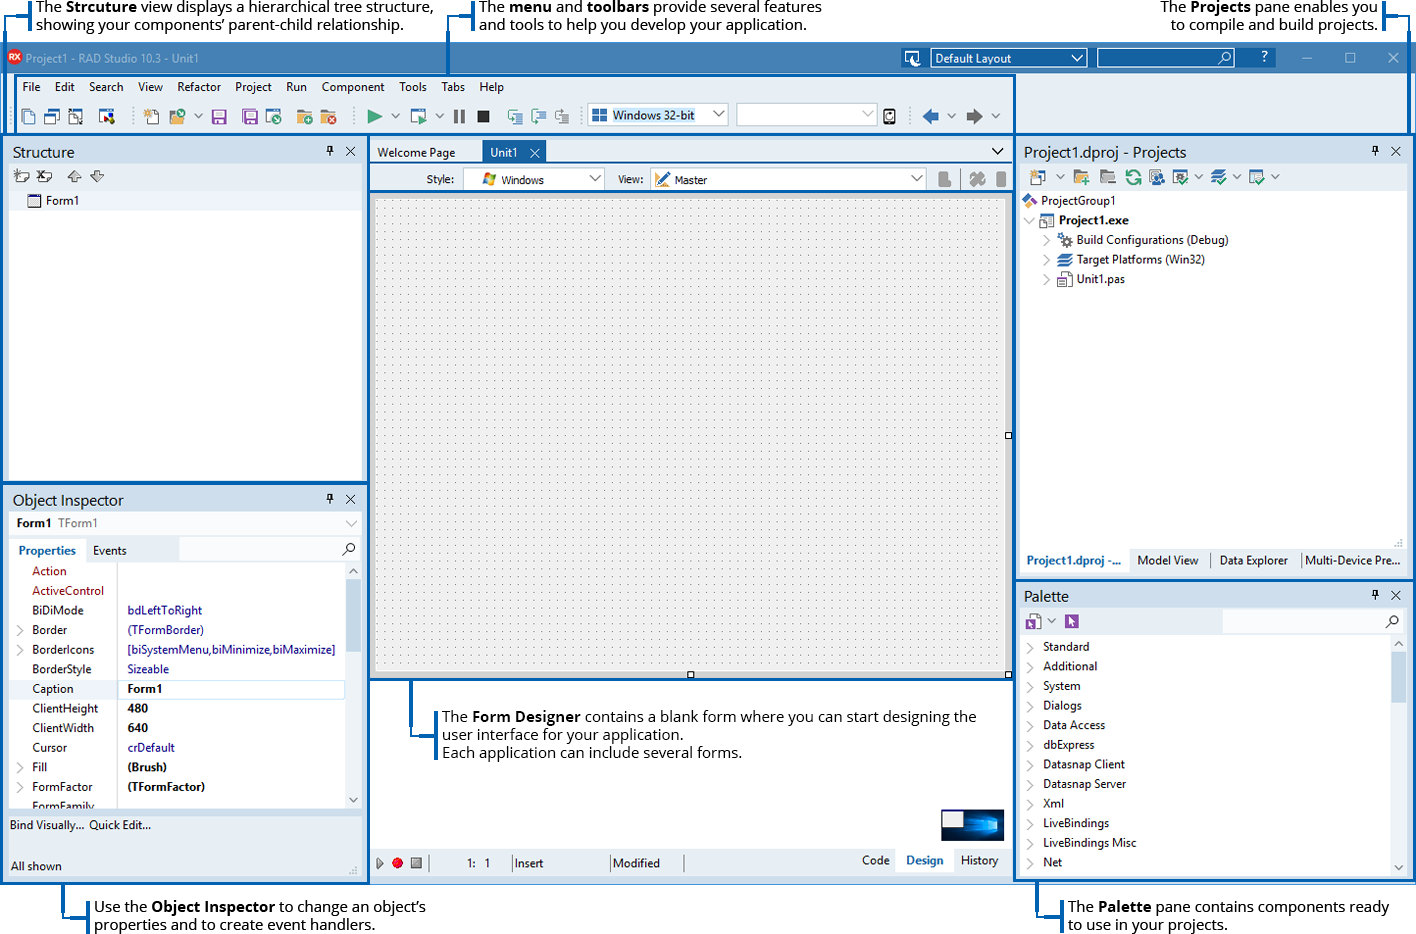The height and width of the screenshot is (934, 1416).
Task: Switch to the History tab
Action: [979, 860]
